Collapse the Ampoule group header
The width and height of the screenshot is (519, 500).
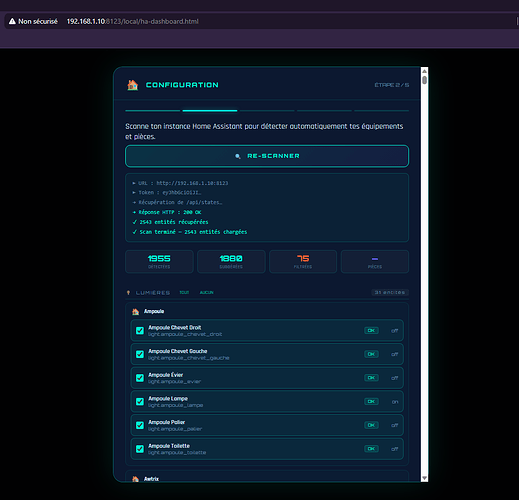[267, 311]
